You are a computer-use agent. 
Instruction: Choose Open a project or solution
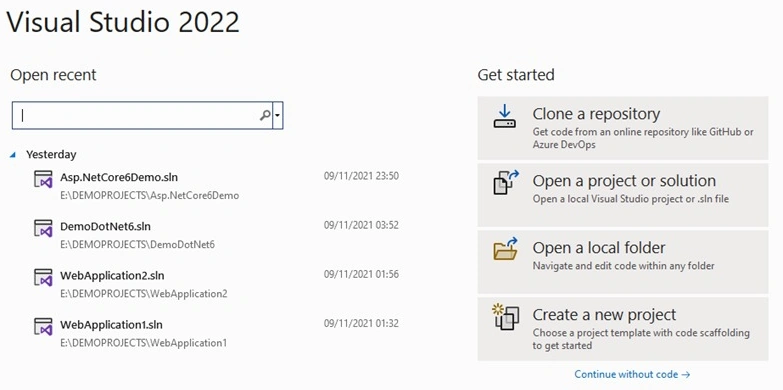(623, 195)
